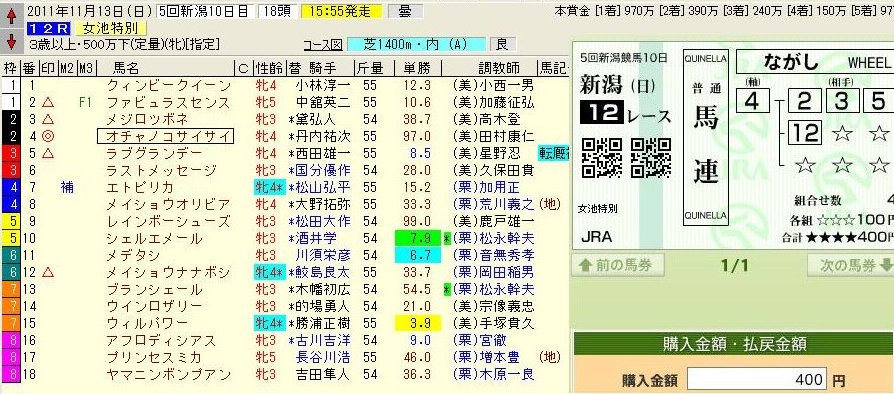
Task: Sort by the 単勝 odds column header
Action: click(x=416, y=68)
